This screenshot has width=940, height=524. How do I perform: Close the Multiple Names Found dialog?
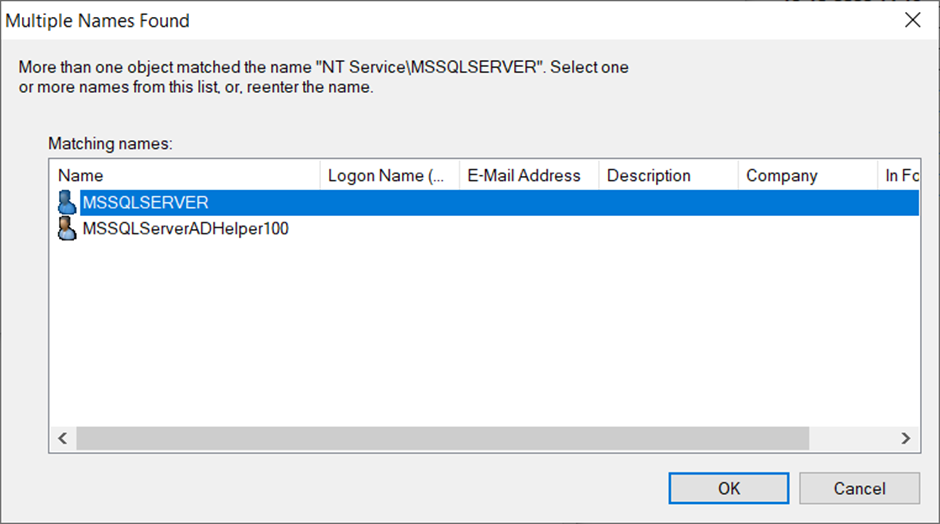point(912,20)
